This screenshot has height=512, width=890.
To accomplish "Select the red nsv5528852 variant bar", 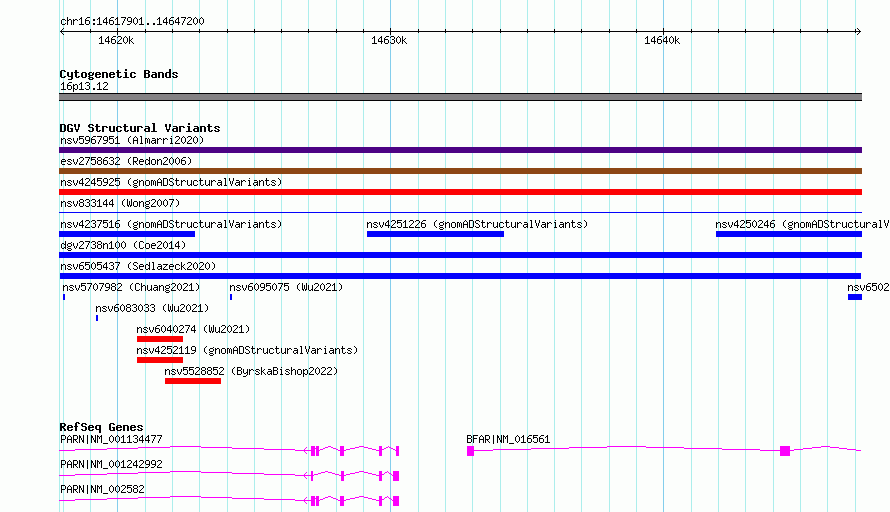I will [x=193, y=381].
